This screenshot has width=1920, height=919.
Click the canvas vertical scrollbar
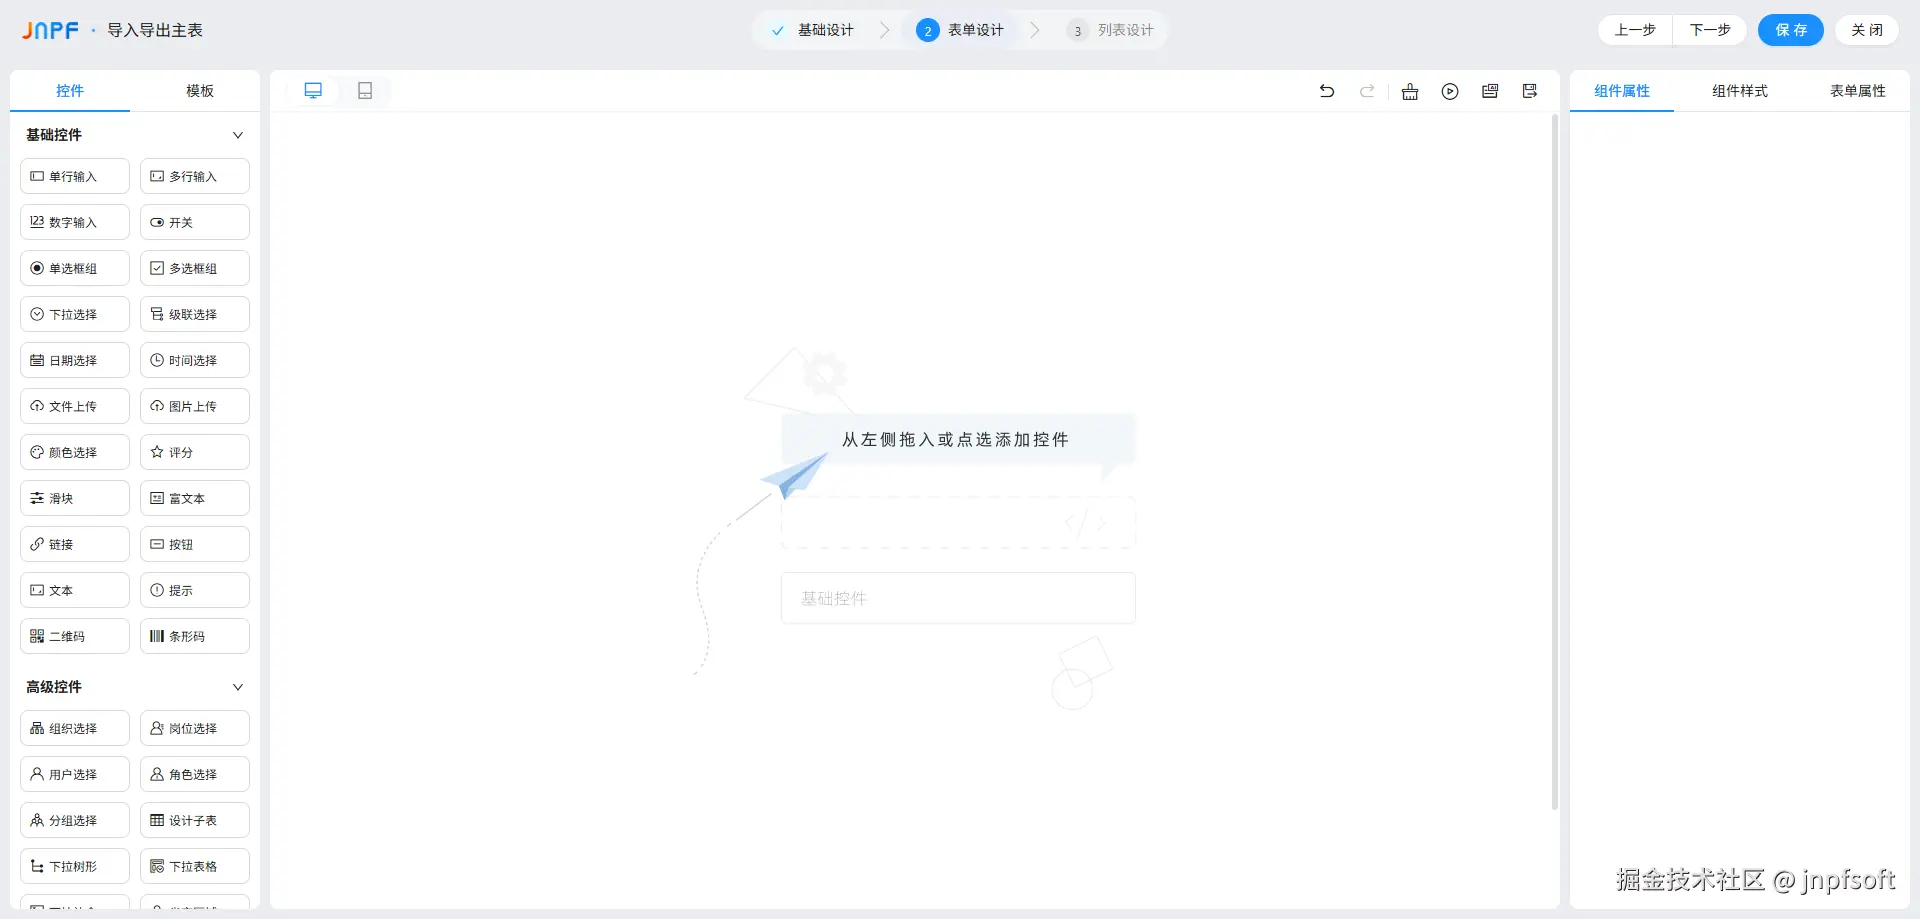point(1555,462)
